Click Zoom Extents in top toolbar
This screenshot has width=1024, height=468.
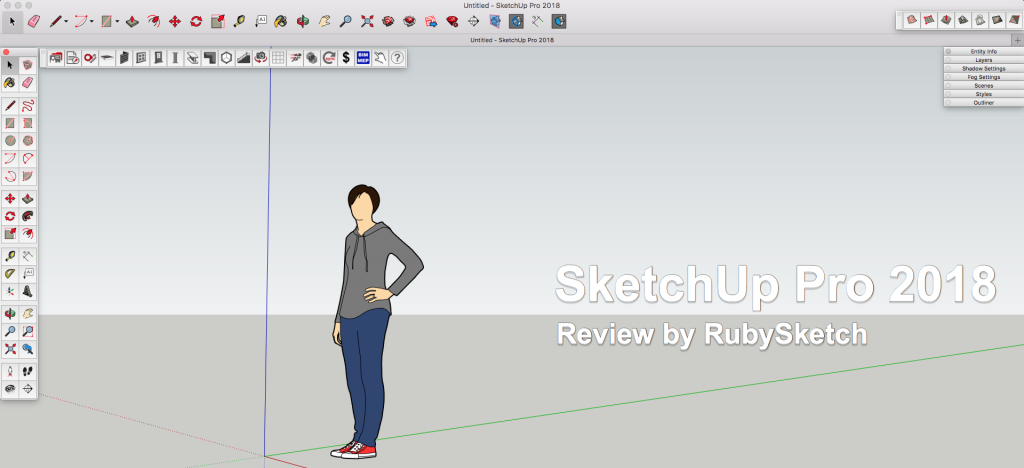pos(367,21)
